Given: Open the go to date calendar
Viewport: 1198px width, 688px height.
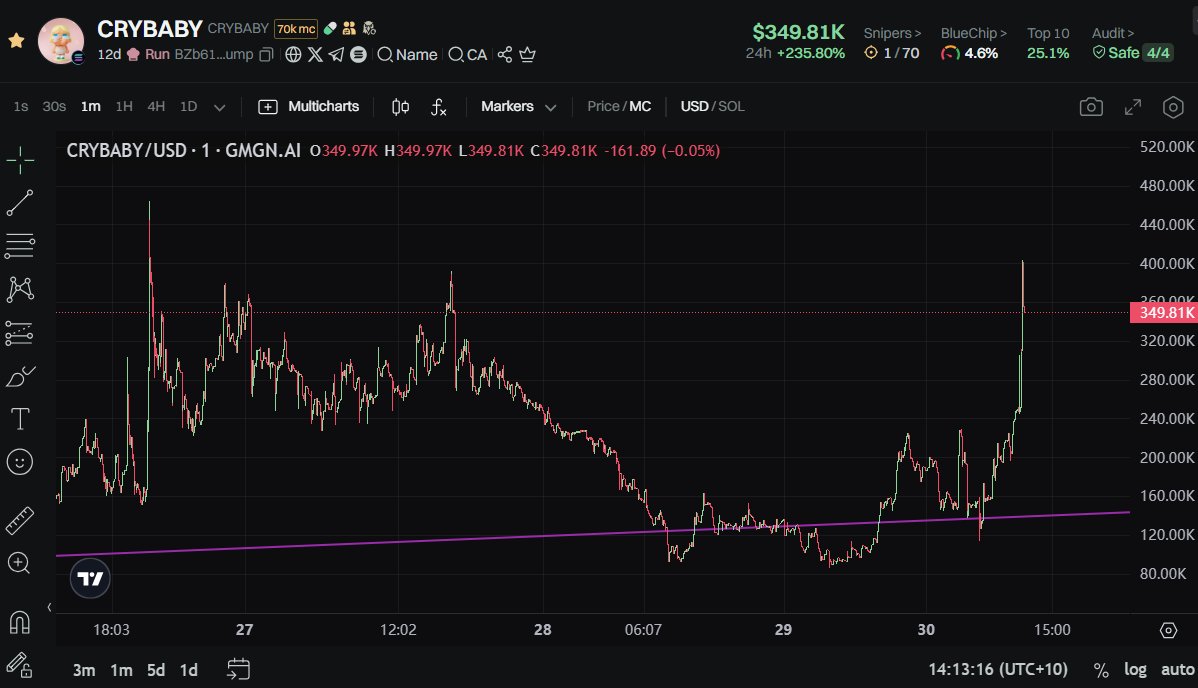Looking at the screenshot, I should coord(238,670).
